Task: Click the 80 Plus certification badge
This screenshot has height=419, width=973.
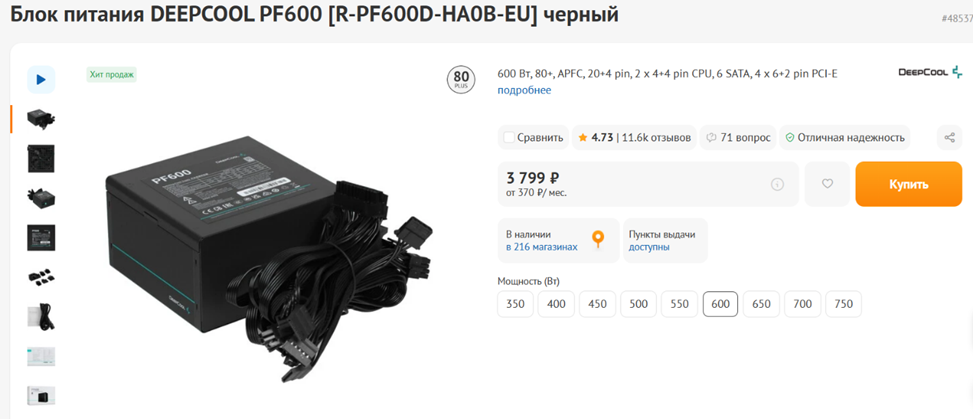Action: click(x=461, y=79)
